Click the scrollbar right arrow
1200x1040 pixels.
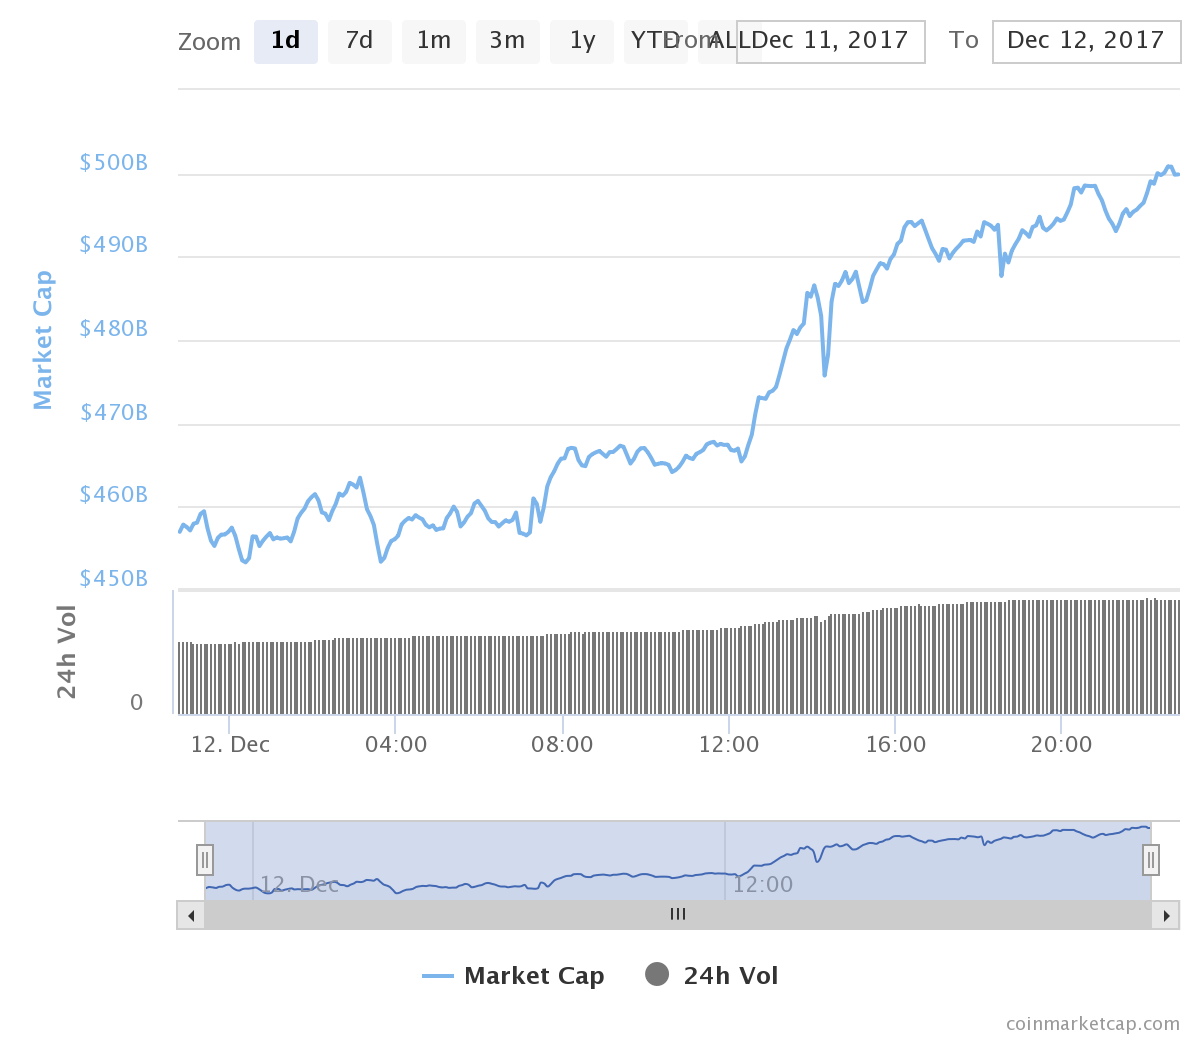coord(1165,915)
